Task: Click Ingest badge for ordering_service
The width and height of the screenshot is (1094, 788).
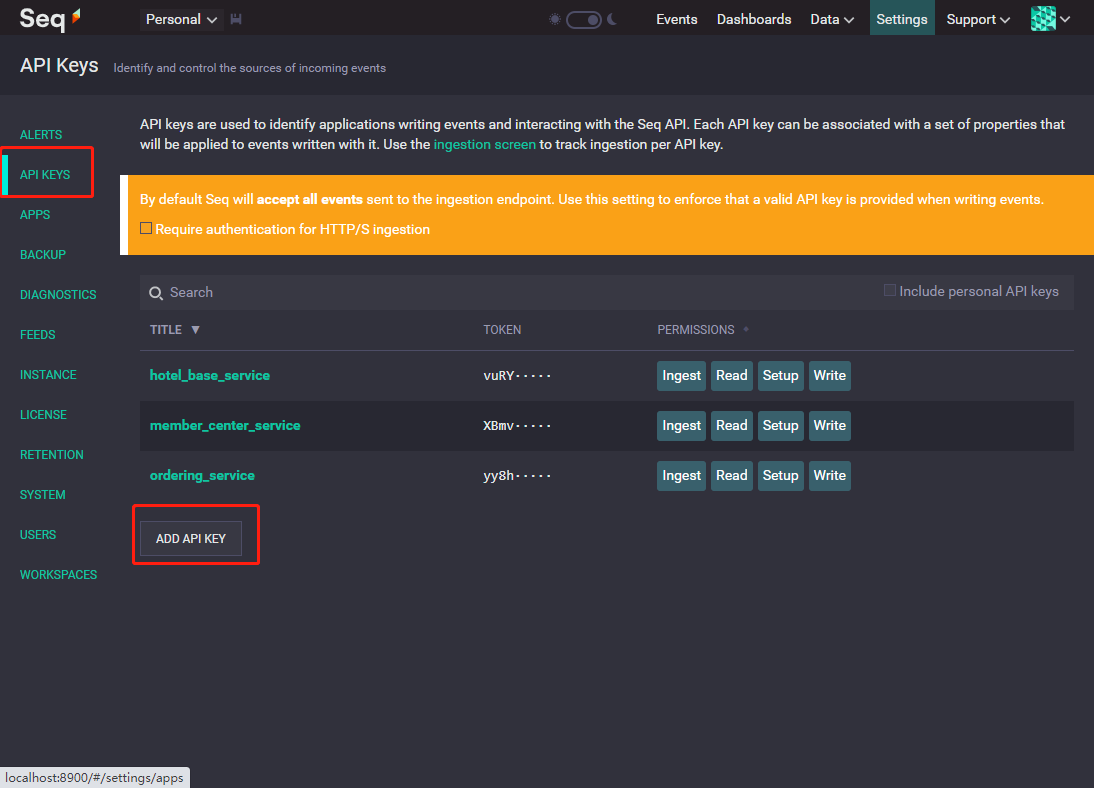Action: 681,475
